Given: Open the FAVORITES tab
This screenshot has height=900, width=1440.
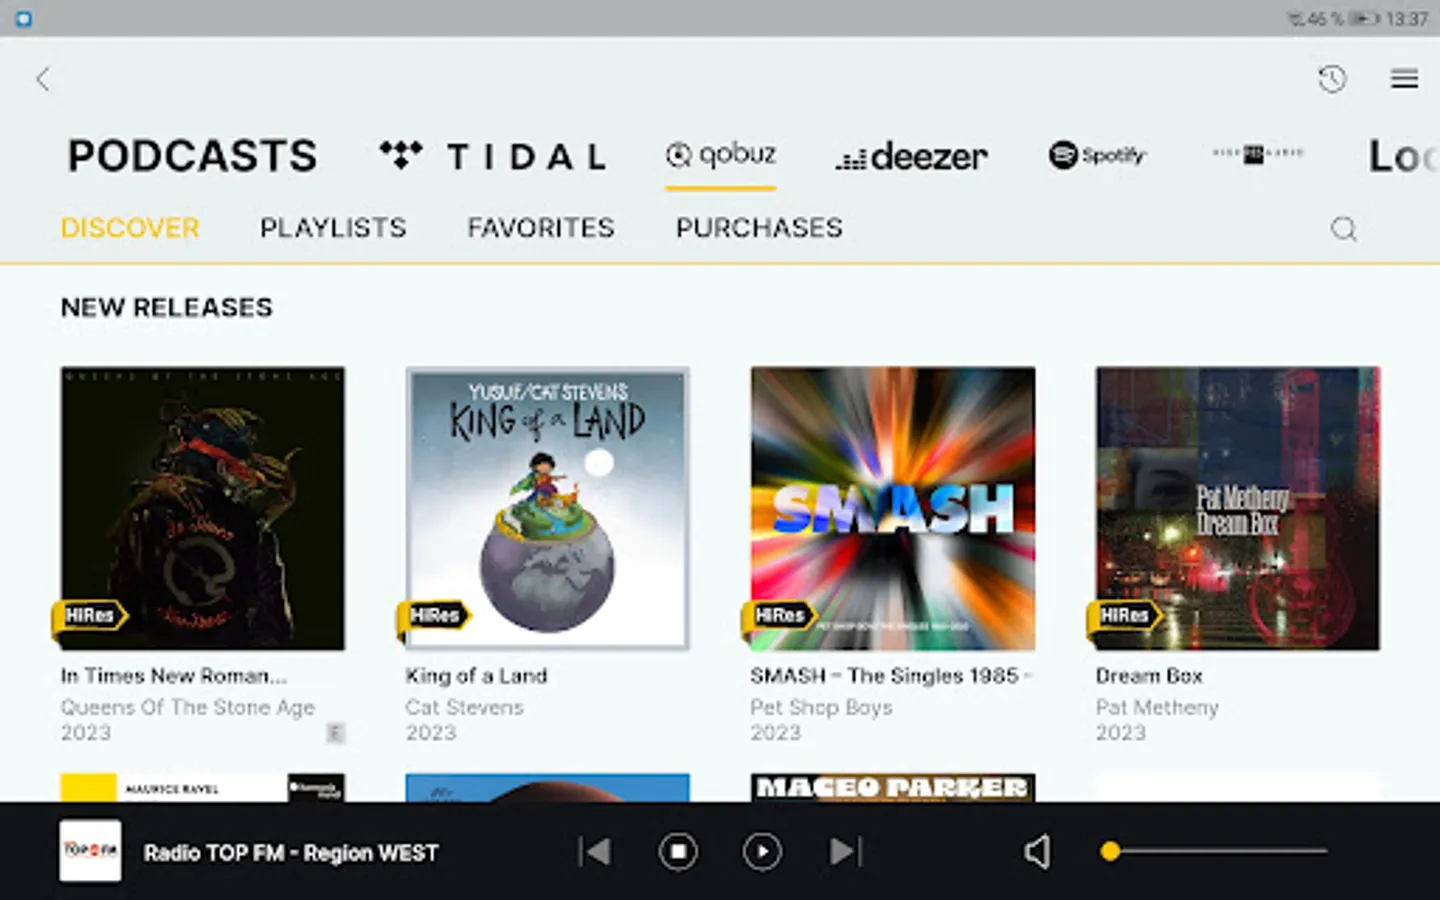Looking at the screenshot, I should point(541,228).
